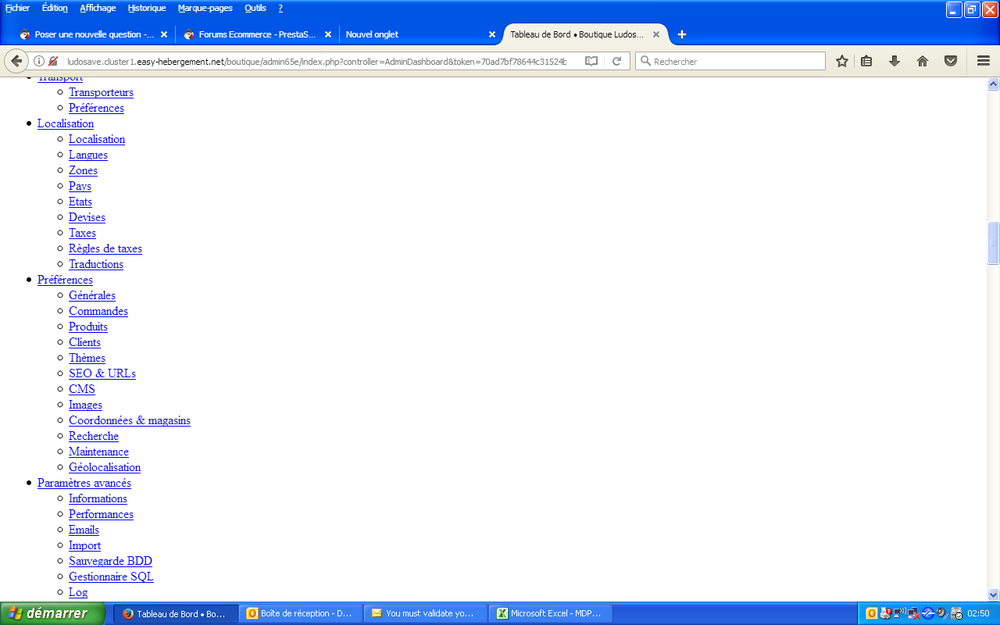Open Préférences link under Transport
Viewport: 1000px width, 625px height.
(96, 108)
